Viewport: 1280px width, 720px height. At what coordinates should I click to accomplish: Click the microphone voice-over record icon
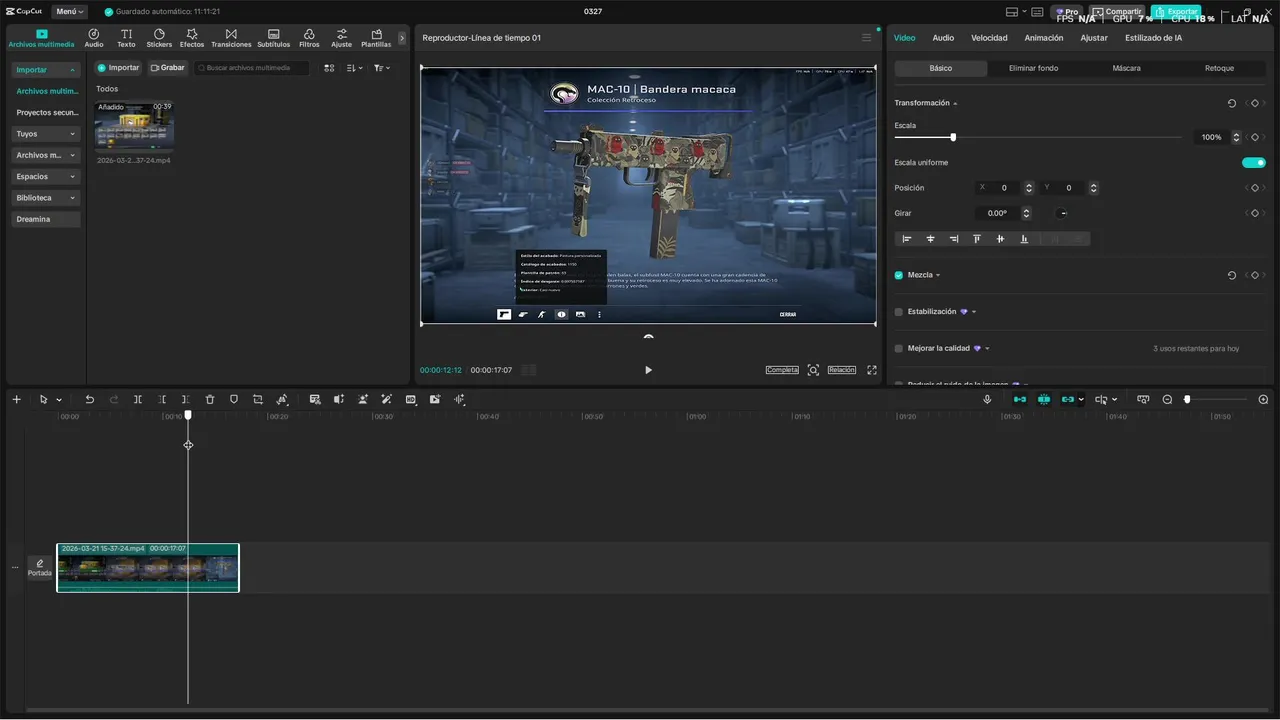point(987,399)
